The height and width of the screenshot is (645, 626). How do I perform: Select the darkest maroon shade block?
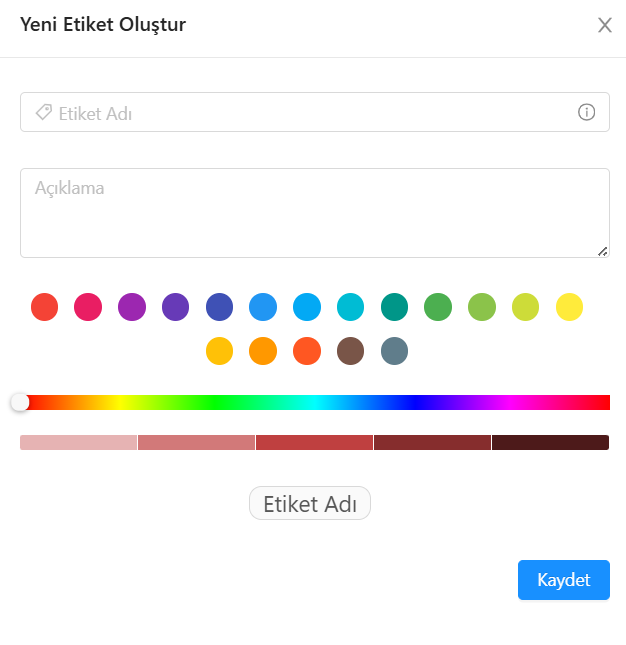pyautogui.click(x=550, y=442)
